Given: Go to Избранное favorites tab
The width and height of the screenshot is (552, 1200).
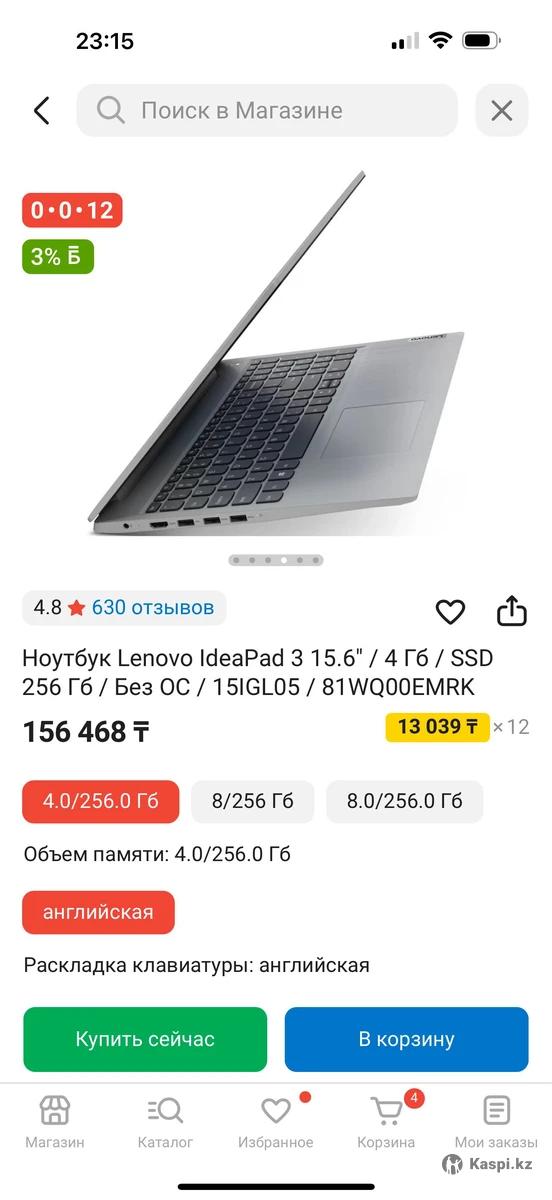Looking at the screenshot, I should 276,1121.
